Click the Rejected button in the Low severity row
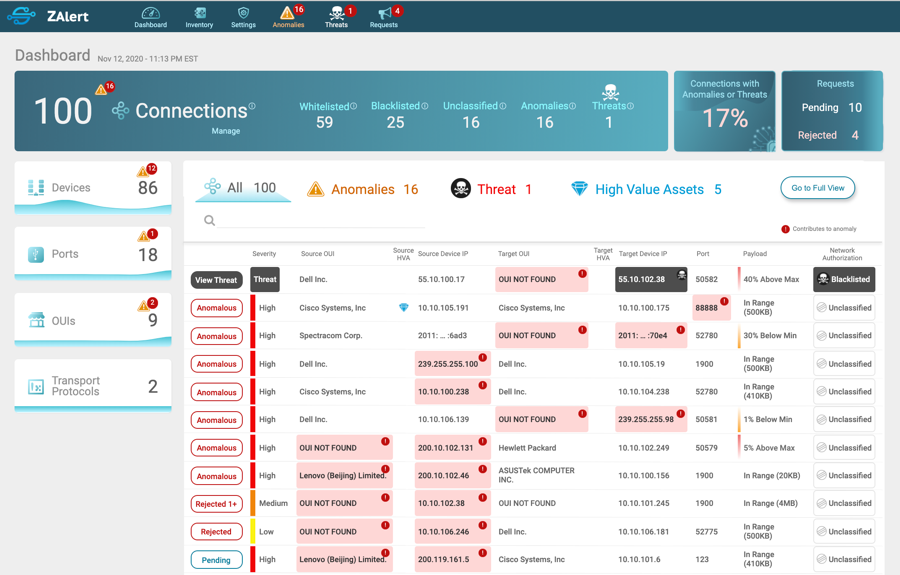The width and height of the screenshot is (900, 575). click(216, 532)
